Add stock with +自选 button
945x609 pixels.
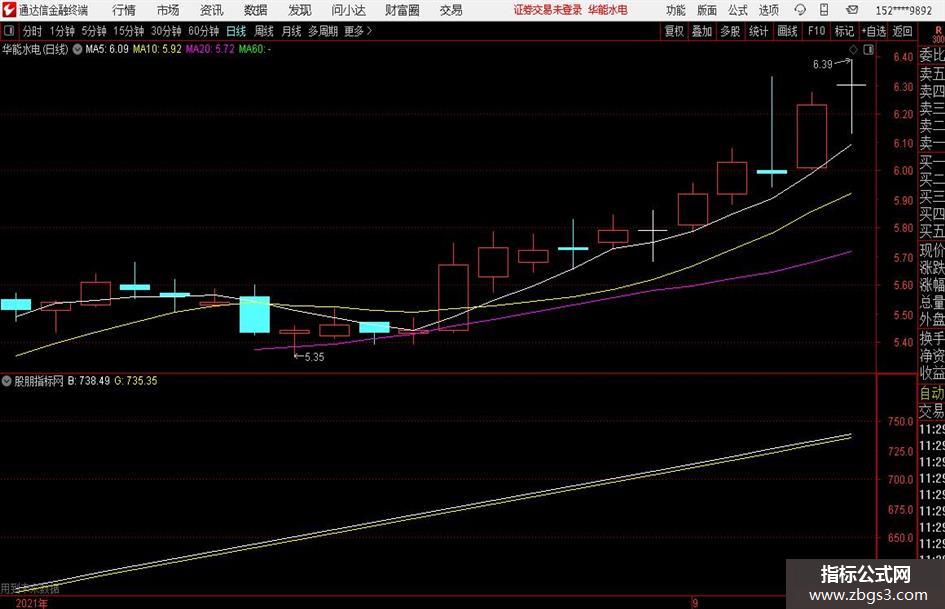click(873, 31)
